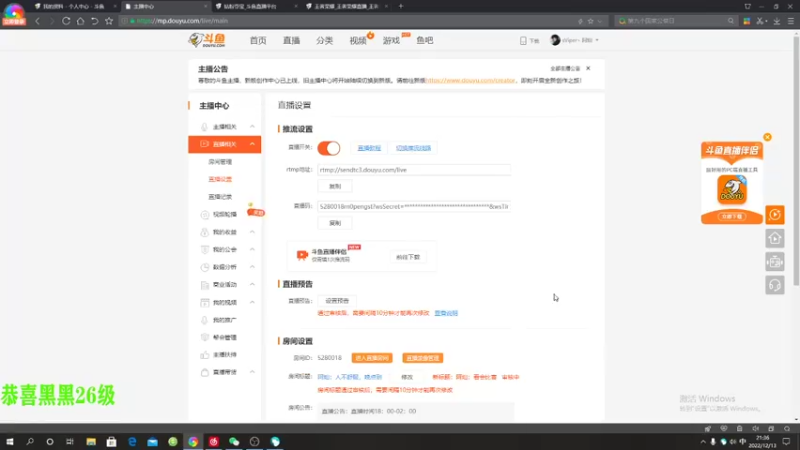The image size is (800, 450).
Task: Copy the stream key with 复制 button
Action: click(x=335, y=223)
